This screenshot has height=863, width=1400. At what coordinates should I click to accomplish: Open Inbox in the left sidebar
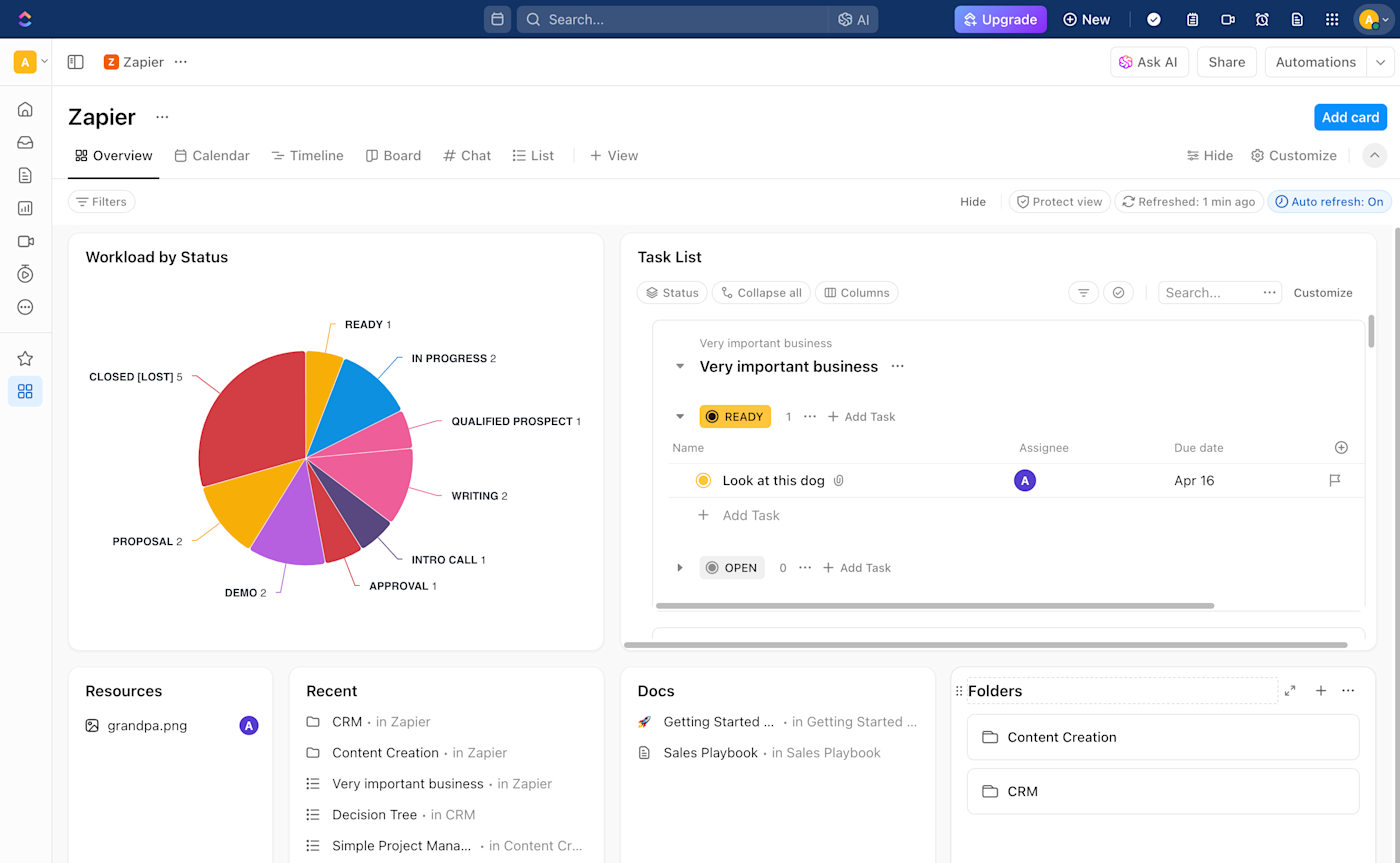[x=25, y=142]
